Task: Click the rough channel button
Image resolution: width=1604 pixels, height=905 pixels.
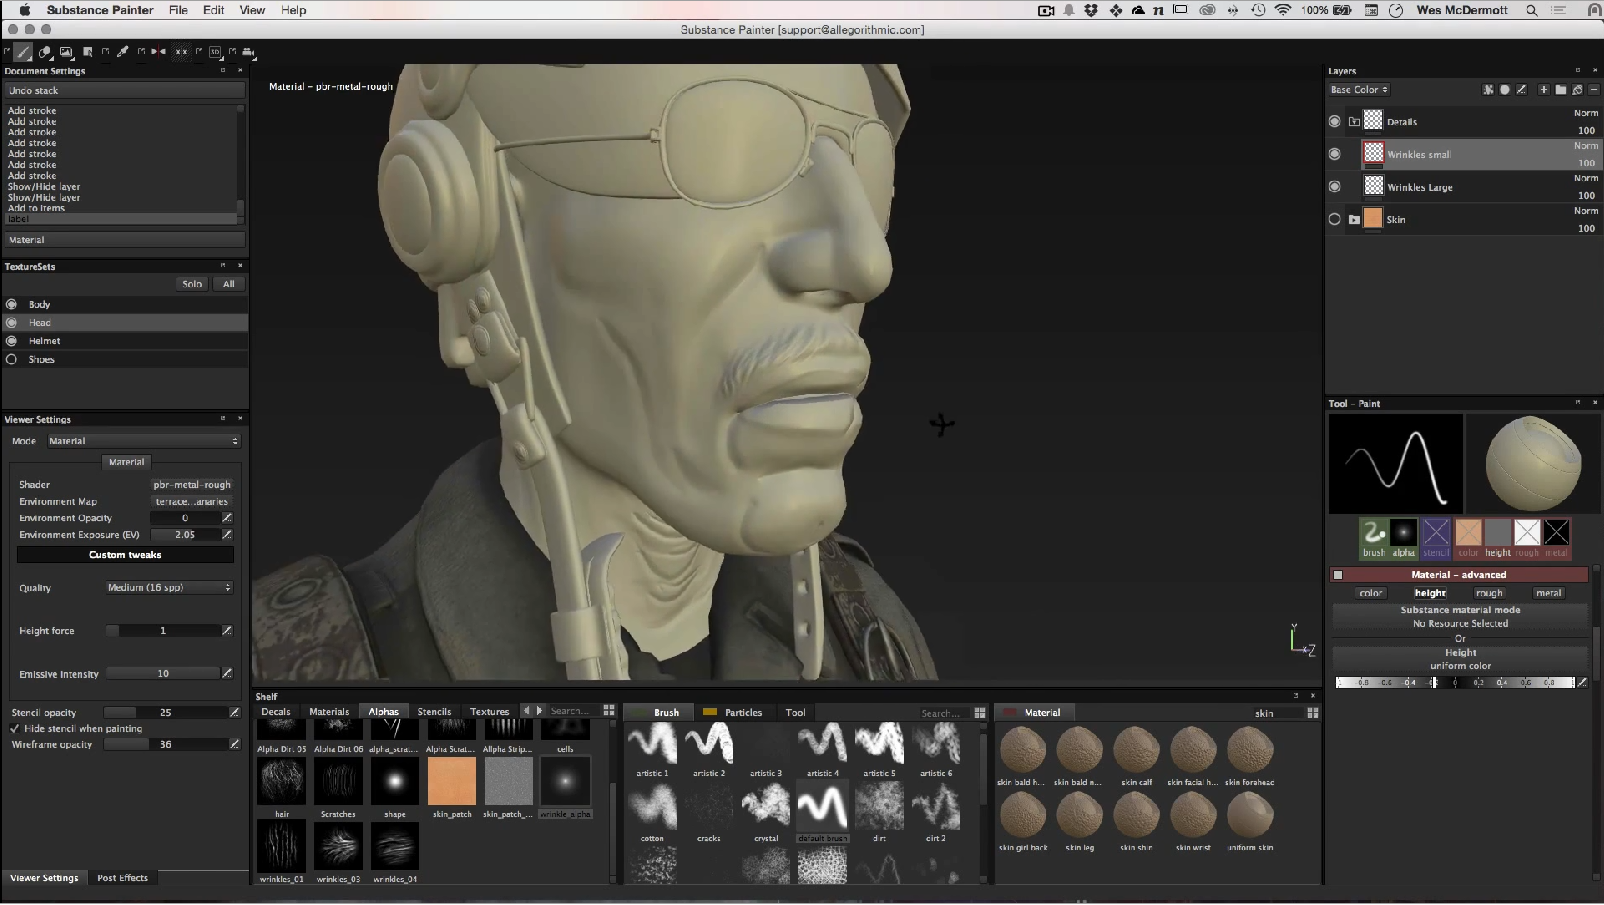Action: 1489,593
